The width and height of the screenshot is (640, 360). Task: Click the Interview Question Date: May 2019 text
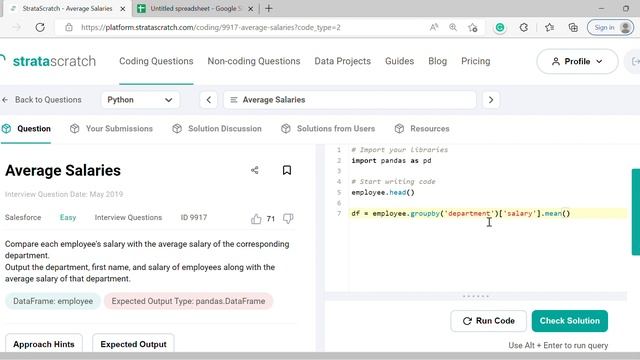pos(64,194)
